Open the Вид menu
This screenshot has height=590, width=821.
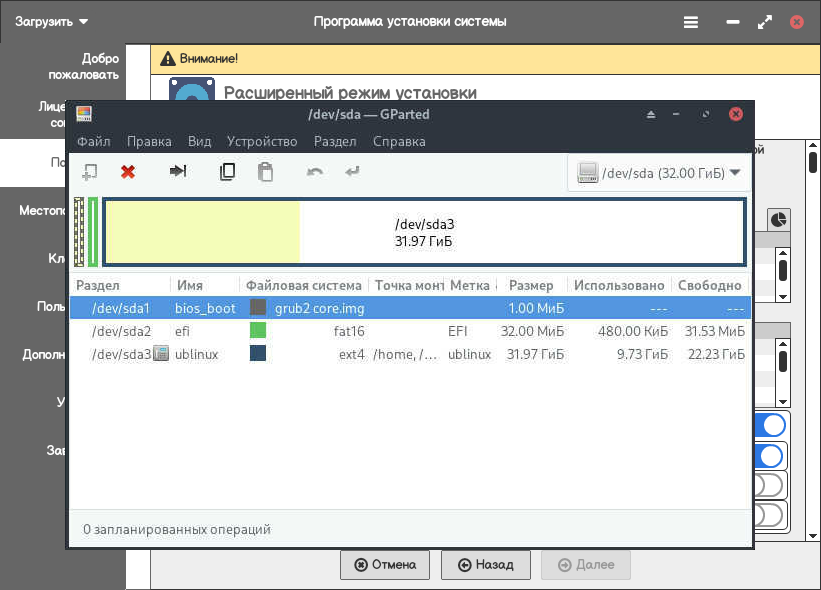pyautogui.click(x=199, y=141)
